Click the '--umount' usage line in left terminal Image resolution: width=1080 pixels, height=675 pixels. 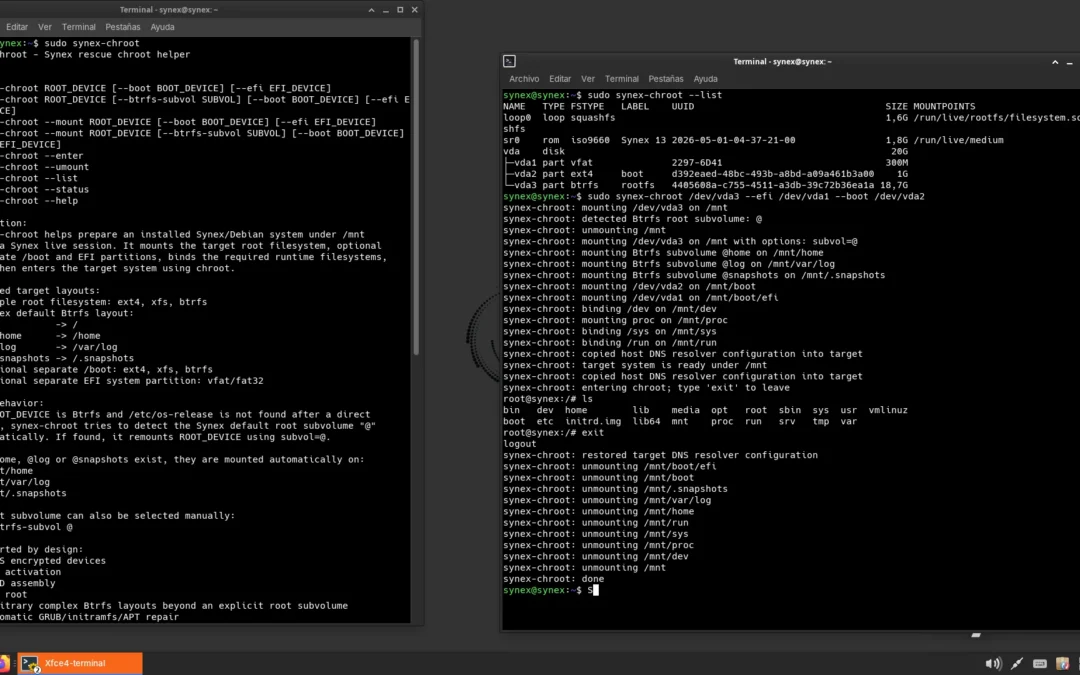(44, 167)
